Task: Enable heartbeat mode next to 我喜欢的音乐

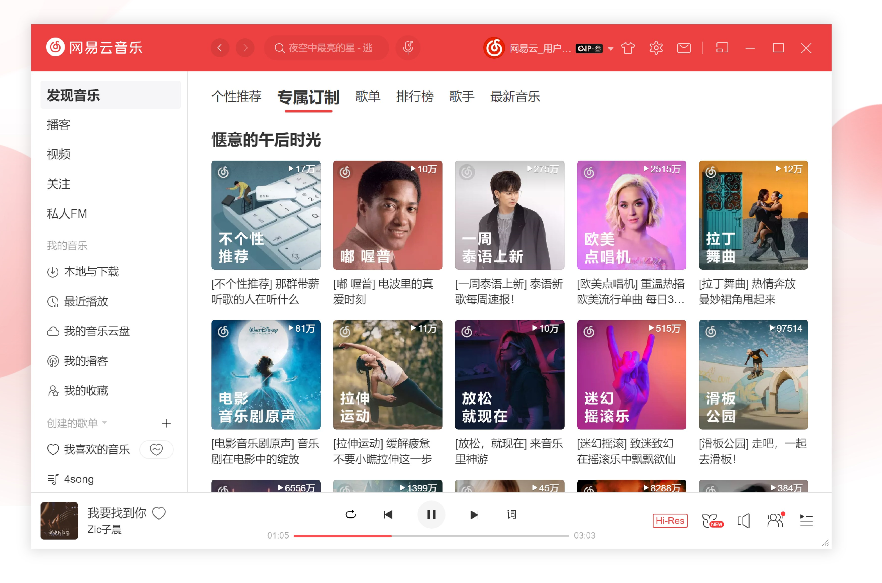Action: 157,450
